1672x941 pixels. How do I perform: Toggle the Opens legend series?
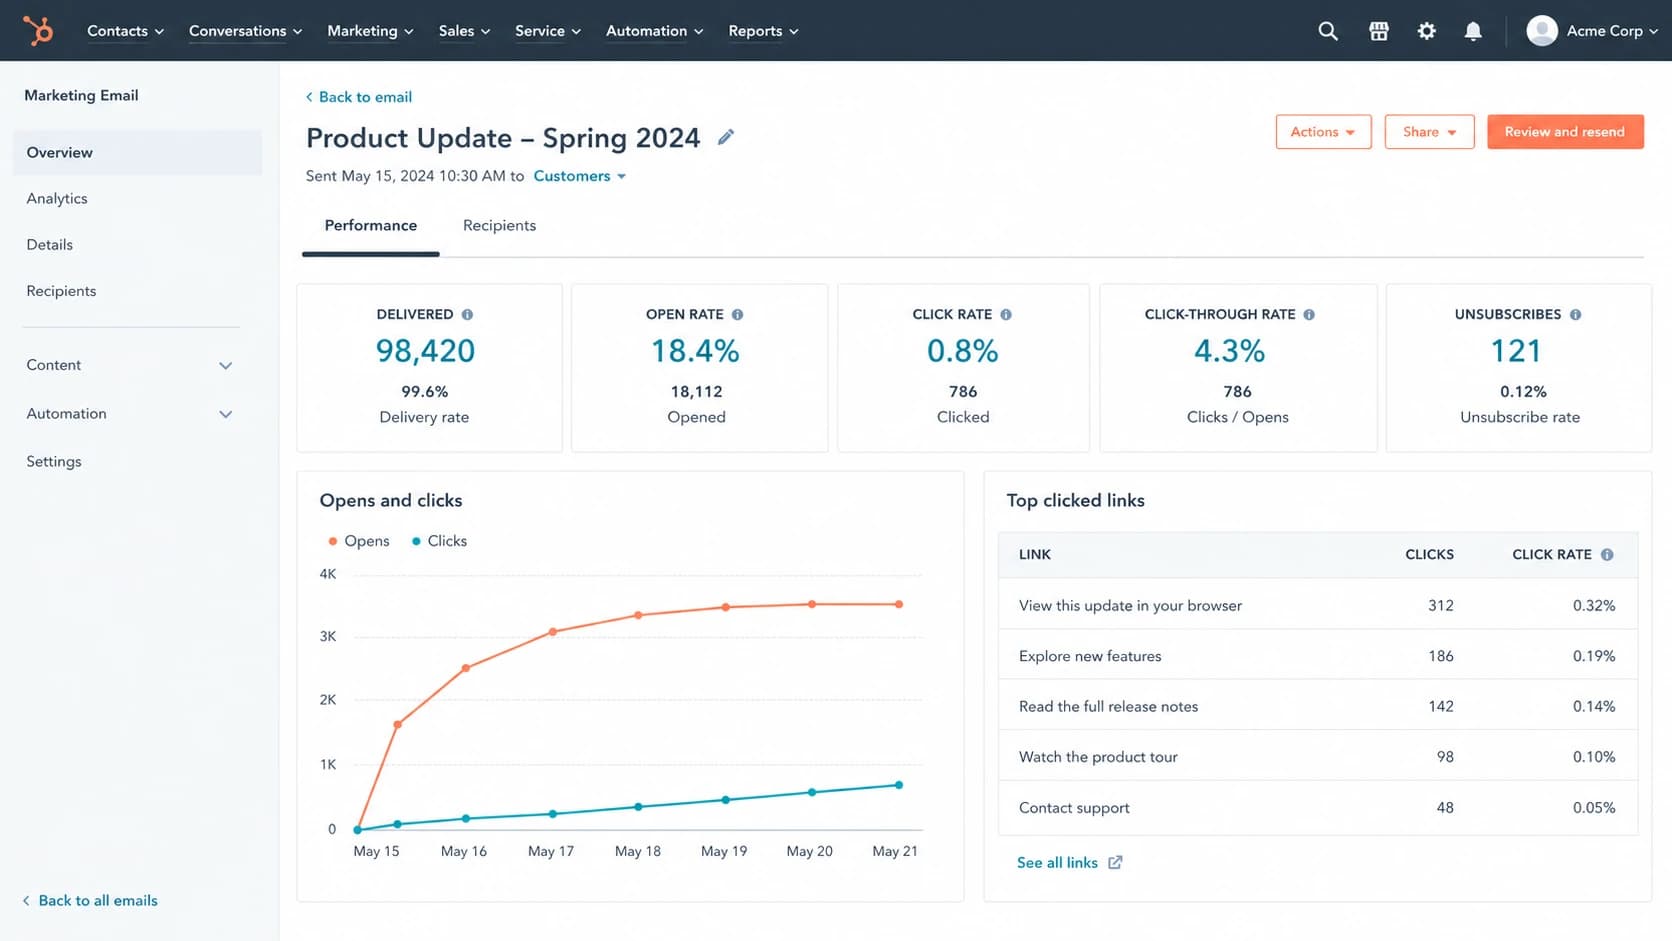[x=359, y=541]
